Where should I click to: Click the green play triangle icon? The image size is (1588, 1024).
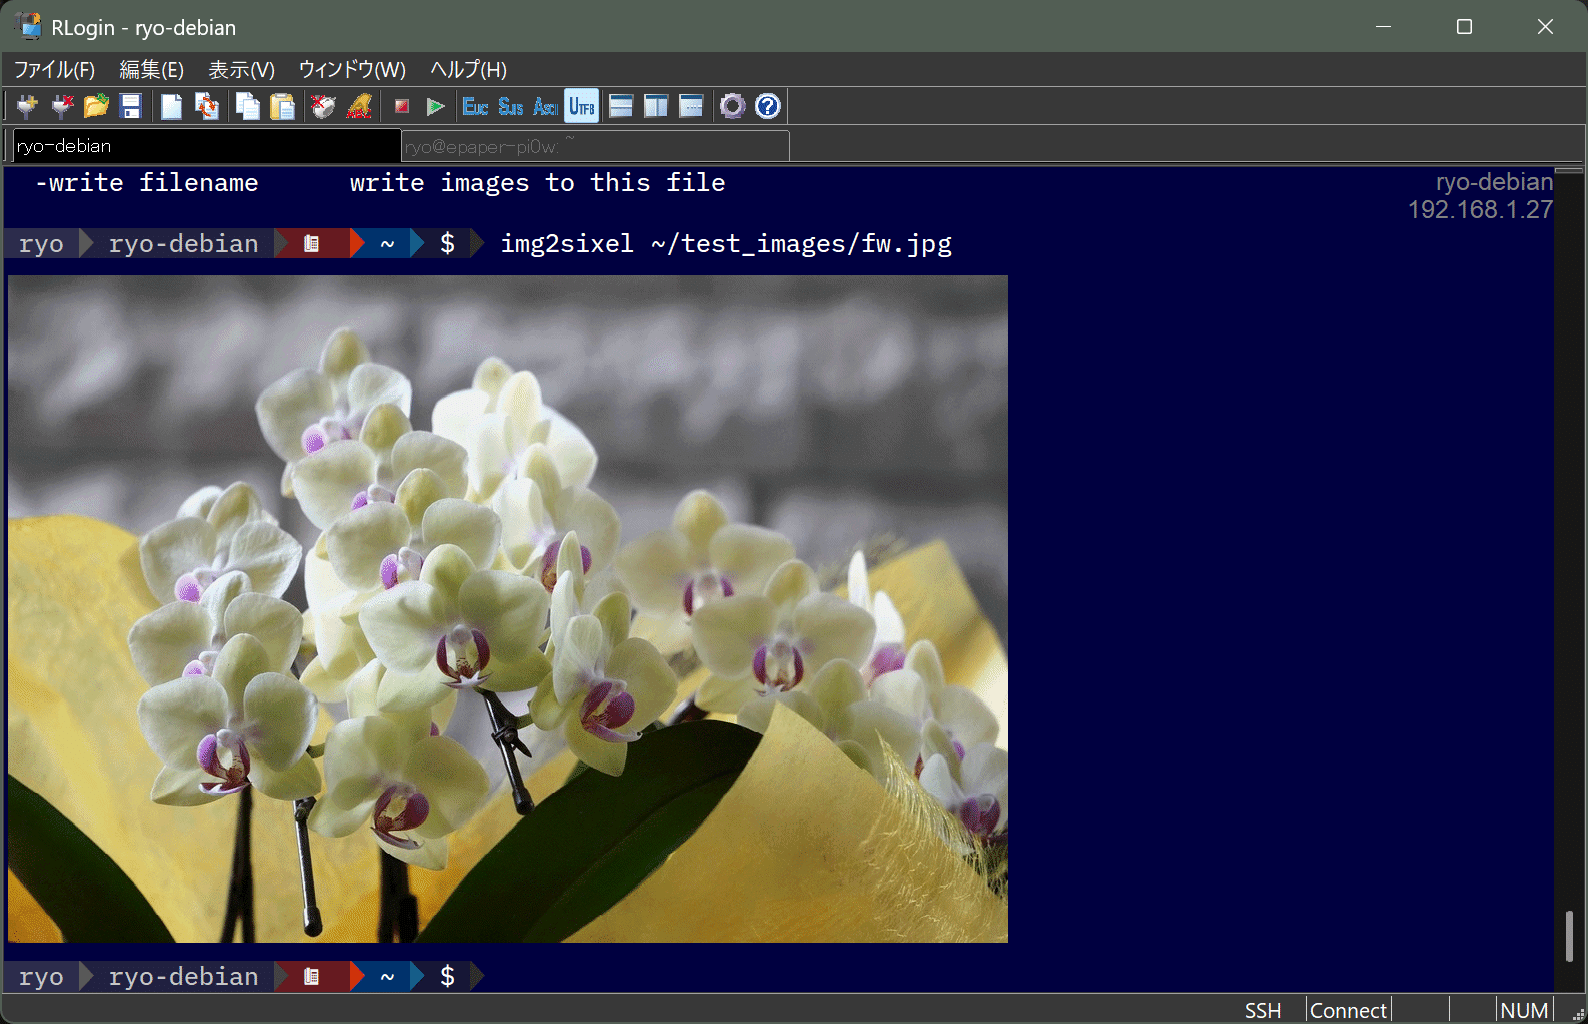pyautogui.click(x=435, y=106)
